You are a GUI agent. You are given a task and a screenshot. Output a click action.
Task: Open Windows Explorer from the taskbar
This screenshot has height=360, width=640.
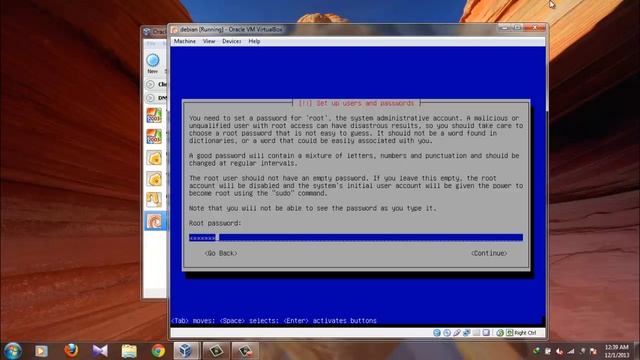tap(129, 351)
